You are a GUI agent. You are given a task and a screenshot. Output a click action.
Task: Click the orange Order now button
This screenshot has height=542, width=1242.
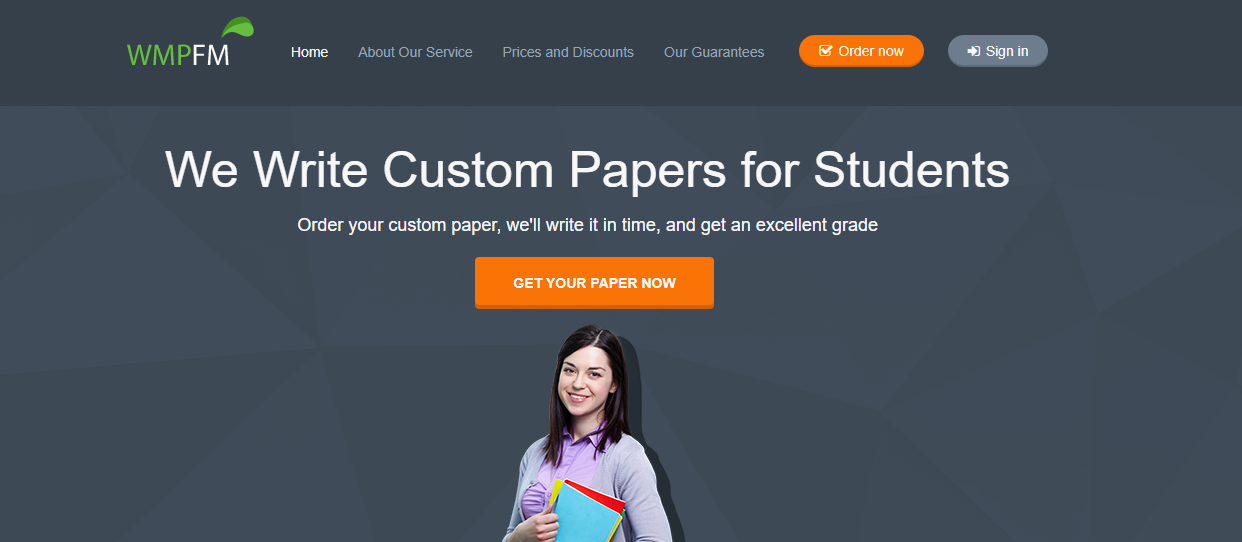[861, 51]
